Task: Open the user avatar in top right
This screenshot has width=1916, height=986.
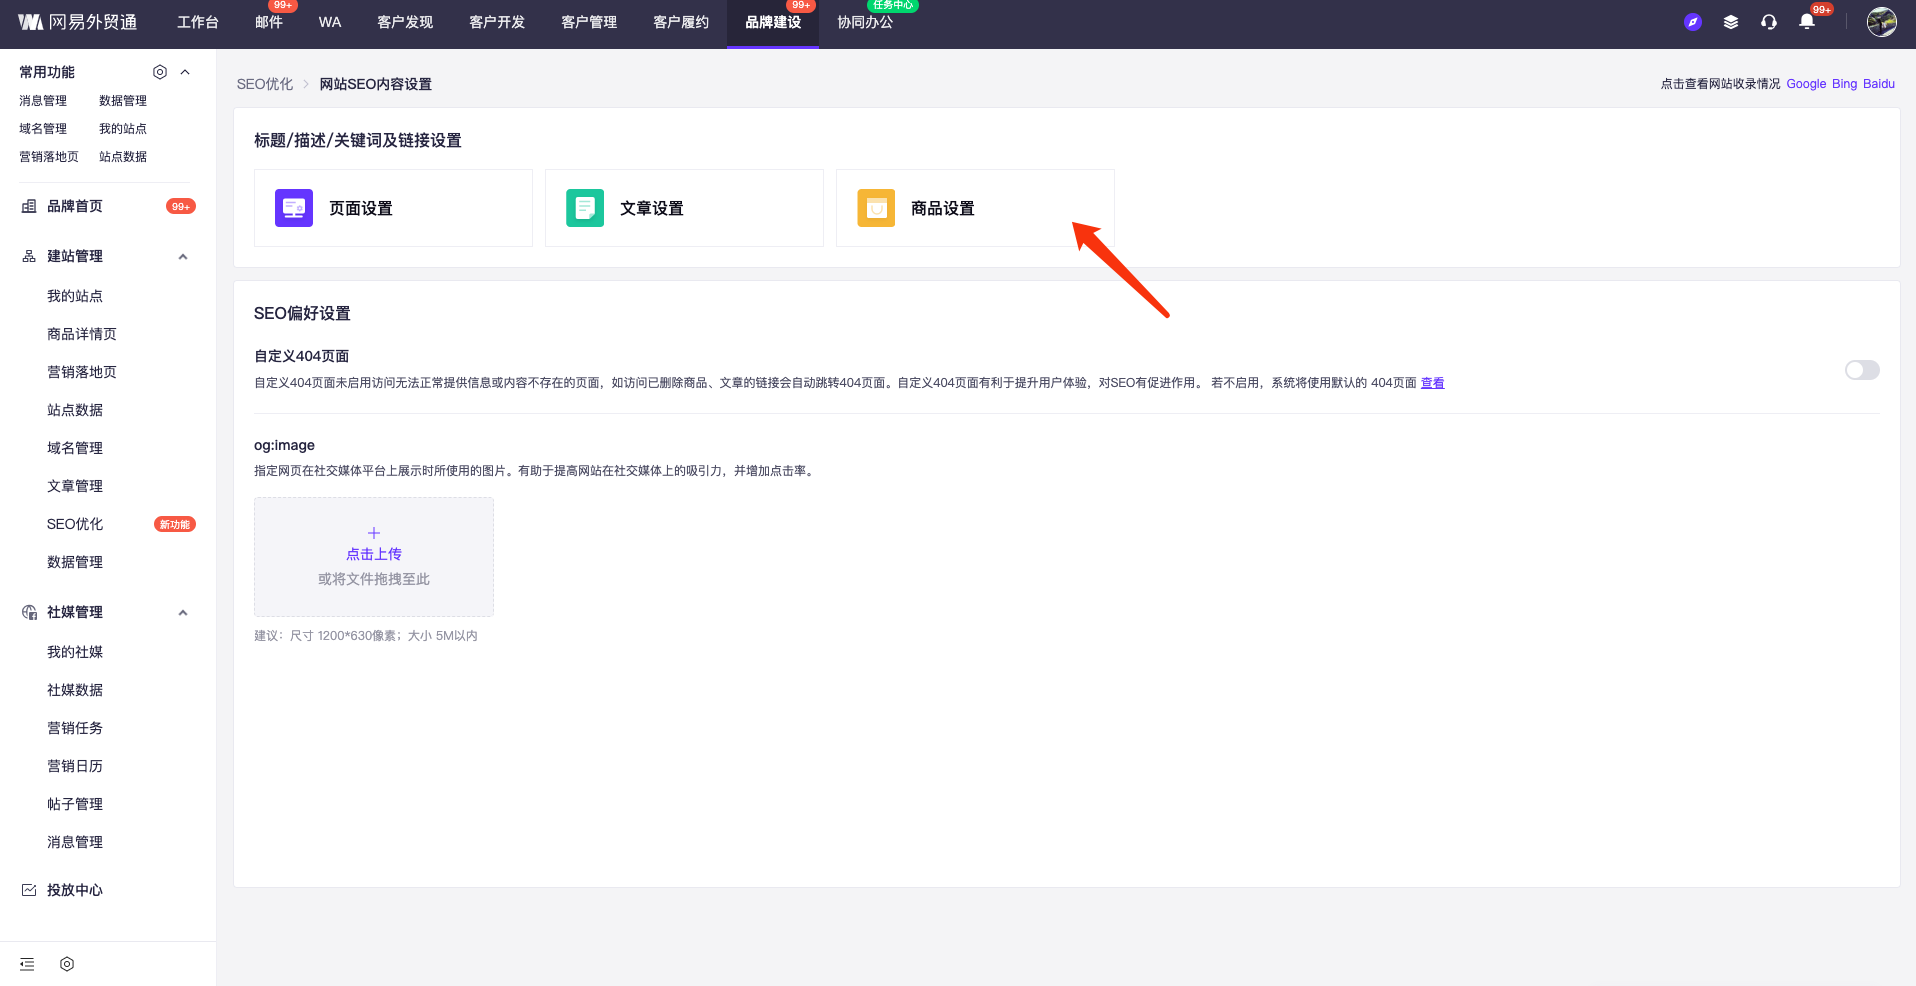Action: point(1881,22)
